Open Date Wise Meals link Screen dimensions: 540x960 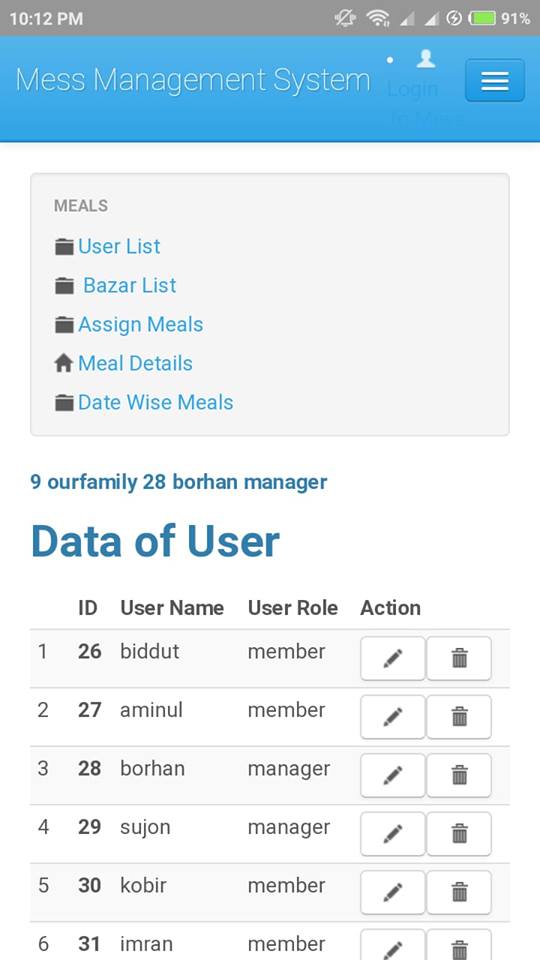pyautogui.click(x=156, y=402)
